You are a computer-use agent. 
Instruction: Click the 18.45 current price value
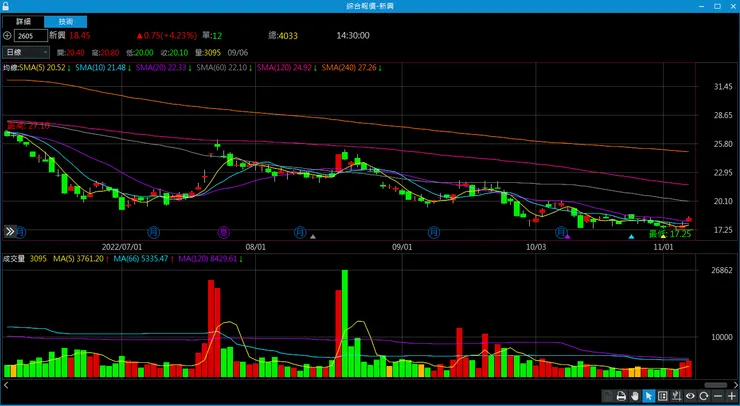80,35
